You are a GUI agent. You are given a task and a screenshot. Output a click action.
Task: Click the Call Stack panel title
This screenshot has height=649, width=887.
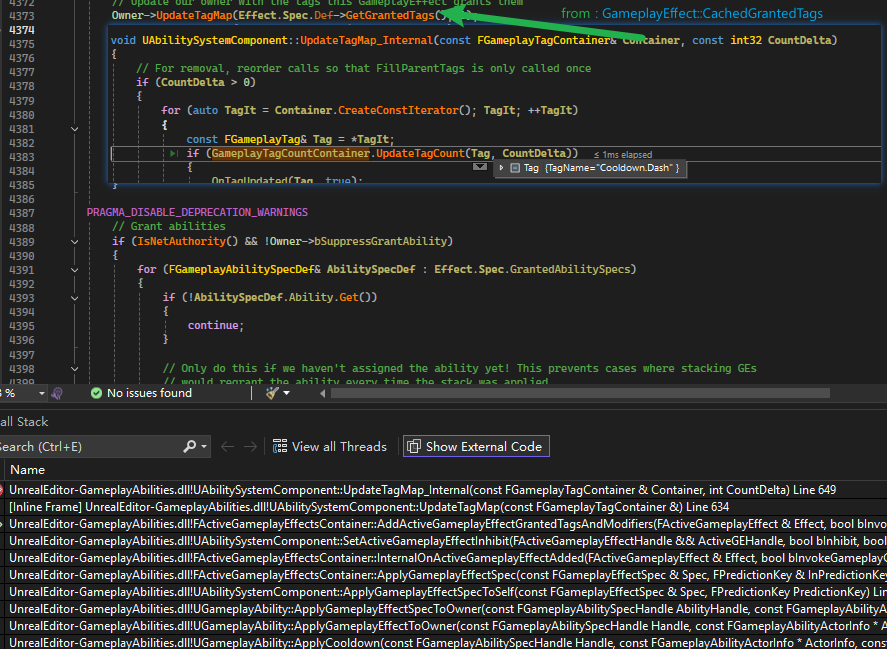[24, 422]
